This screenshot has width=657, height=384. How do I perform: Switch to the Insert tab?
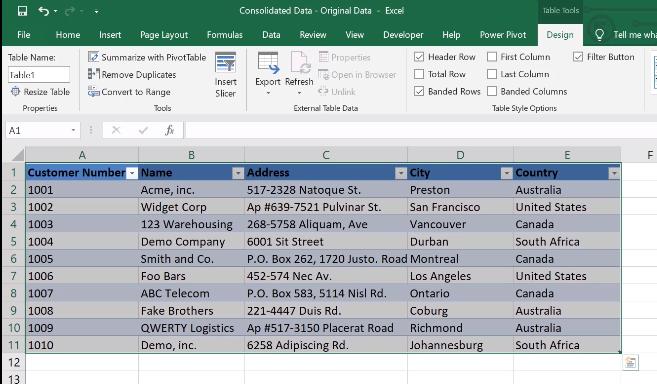click(110, 35)
